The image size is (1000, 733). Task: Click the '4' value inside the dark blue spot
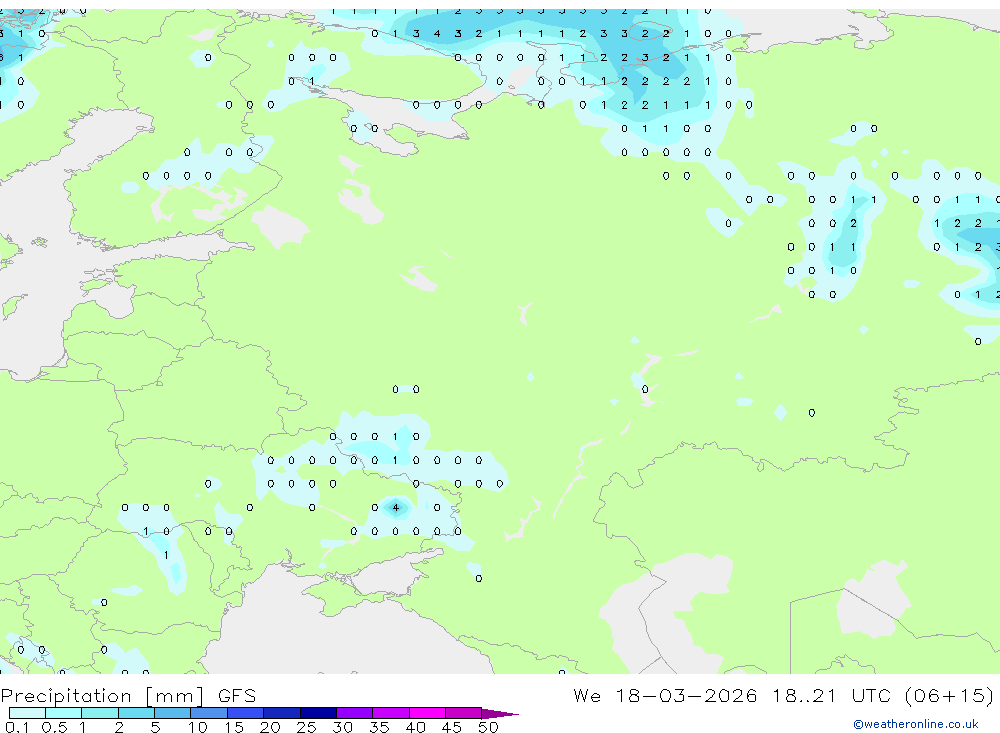click(x=395, y=508)
